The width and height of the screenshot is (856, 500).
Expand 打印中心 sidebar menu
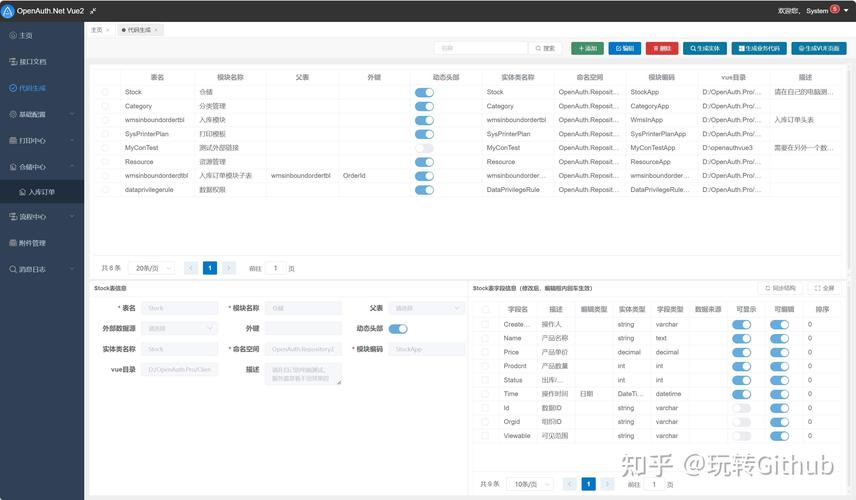tap(42, 140)
